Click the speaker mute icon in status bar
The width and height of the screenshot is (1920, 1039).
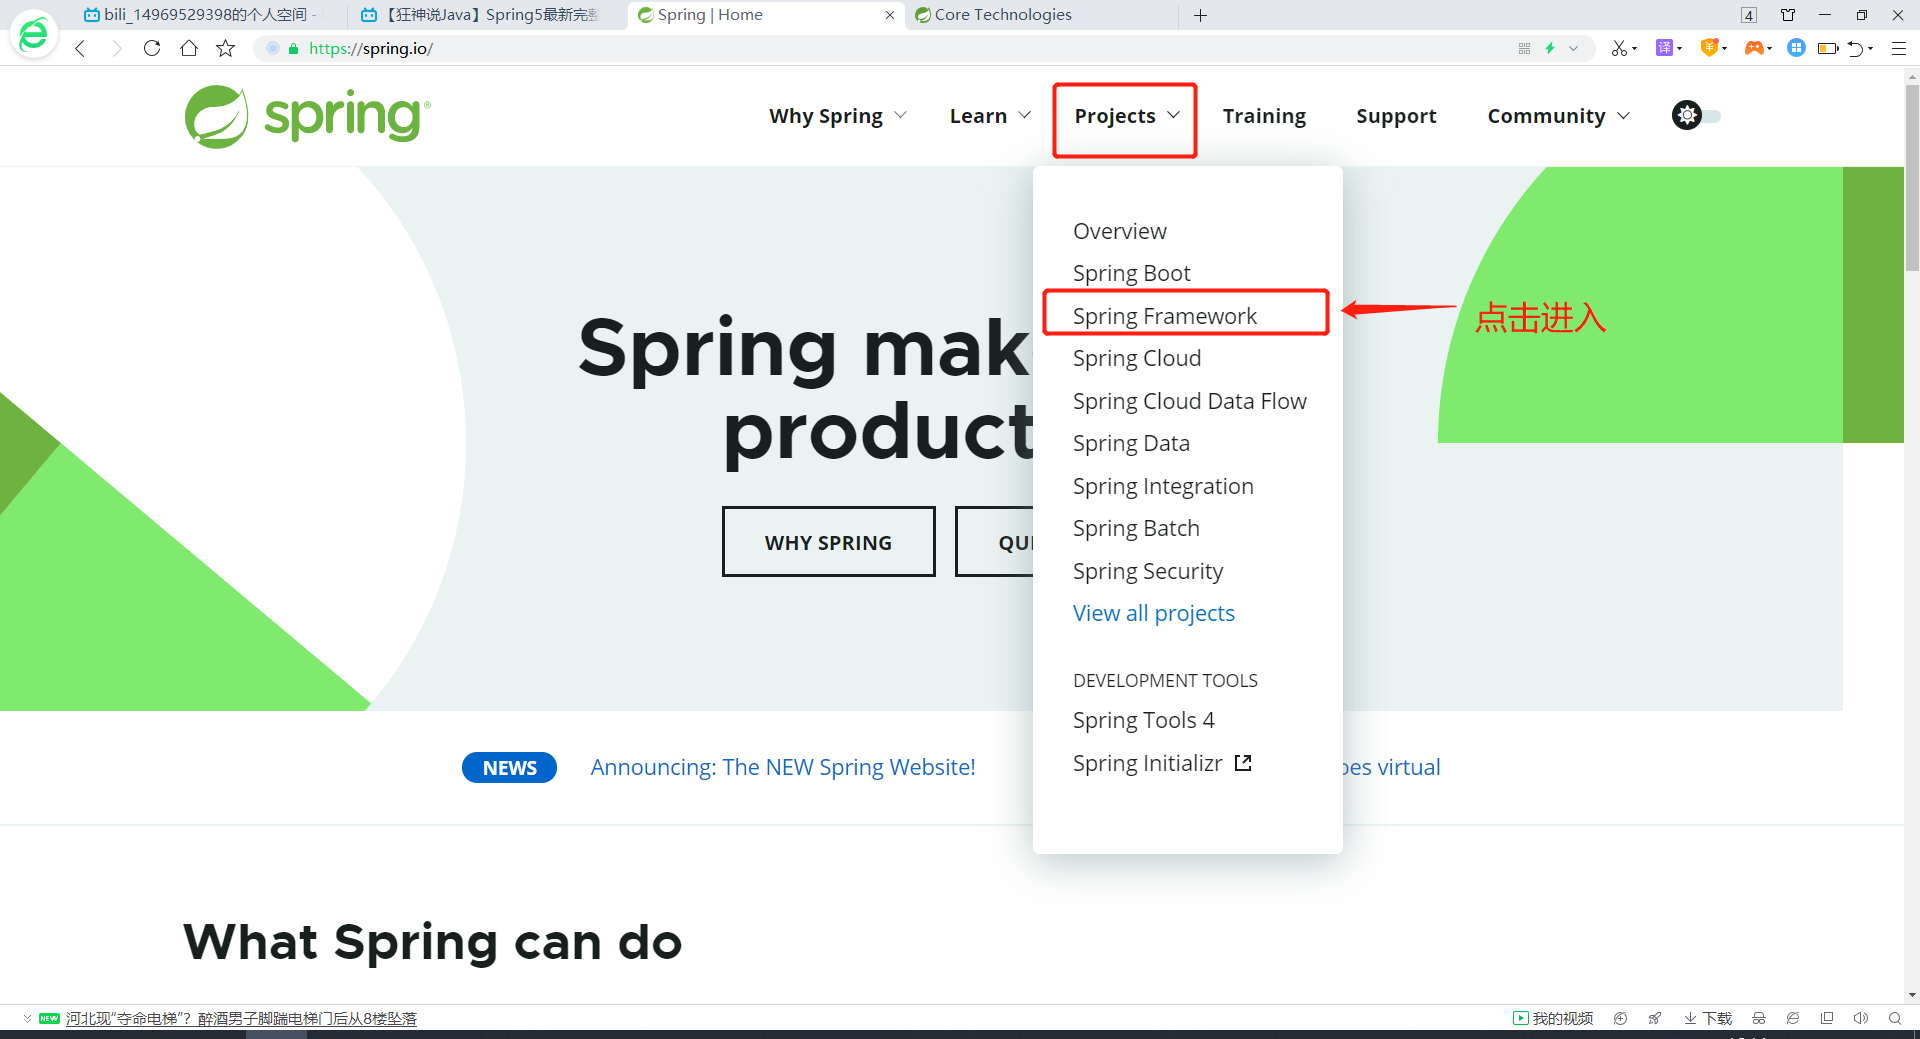point(1860,1018)
